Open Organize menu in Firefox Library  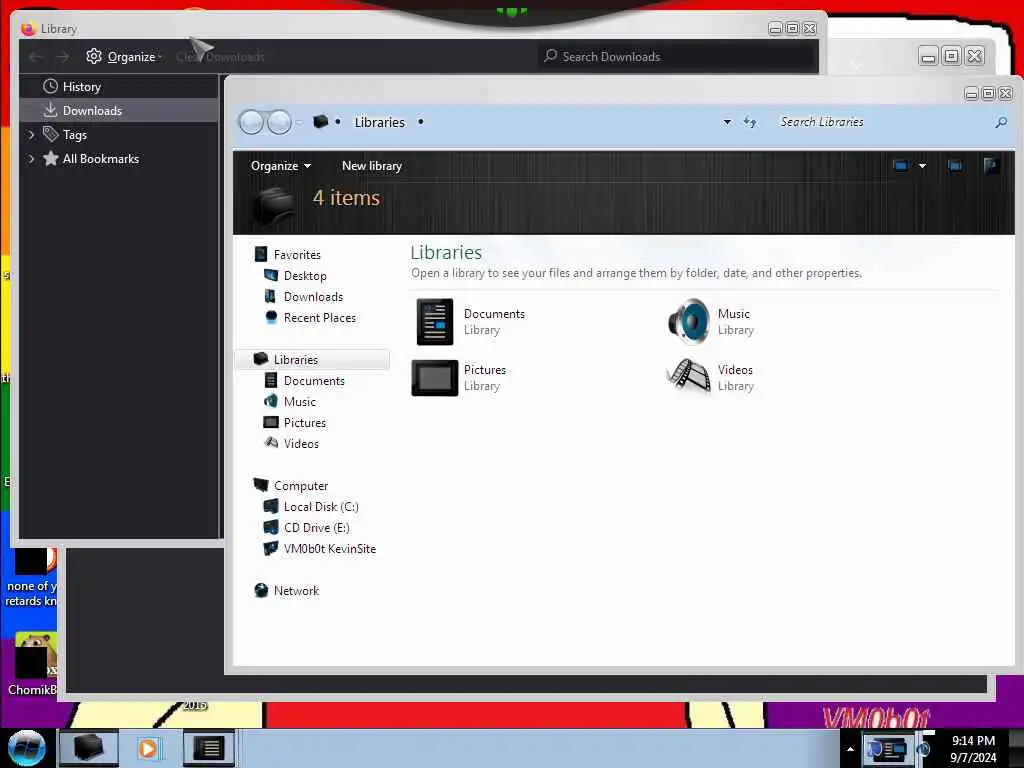pos(123,57)
